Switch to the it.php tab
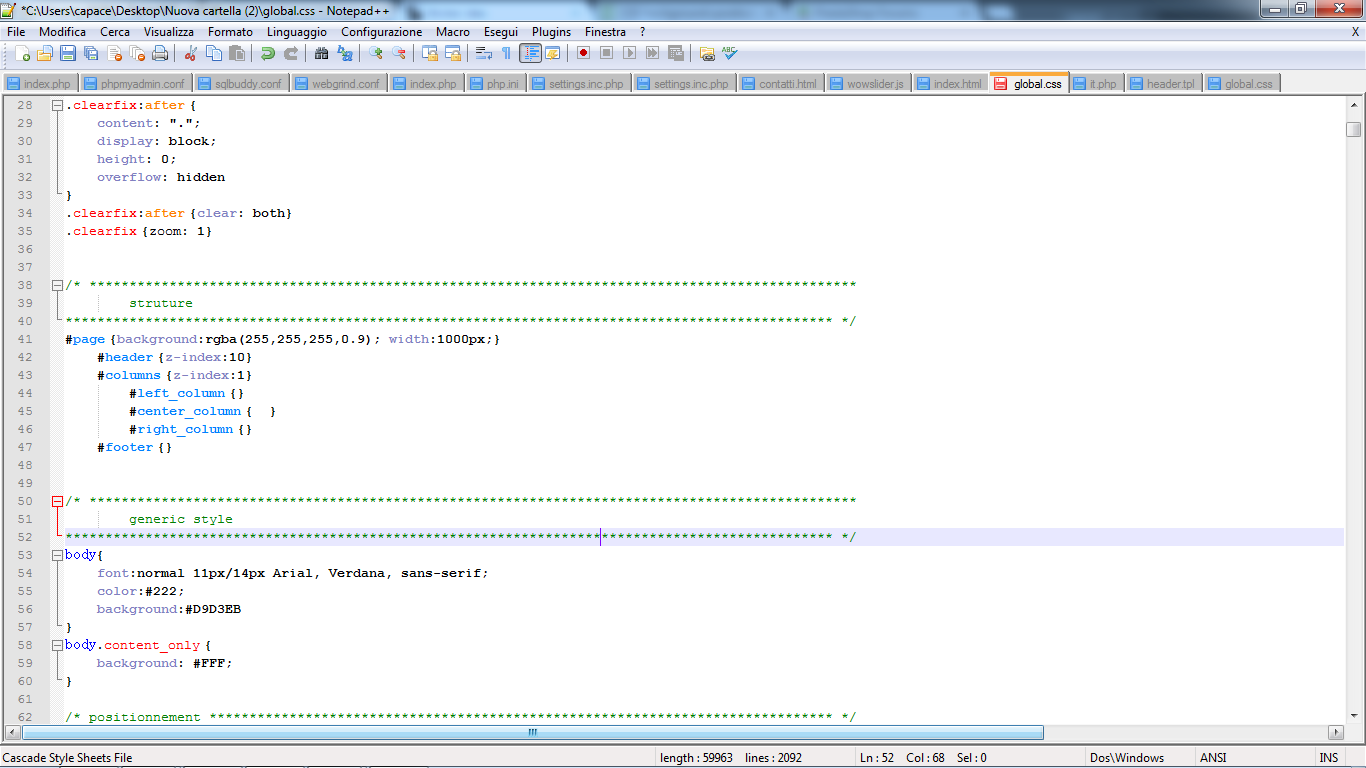The image size is (1366, 768). click(x=1096, y=84)
